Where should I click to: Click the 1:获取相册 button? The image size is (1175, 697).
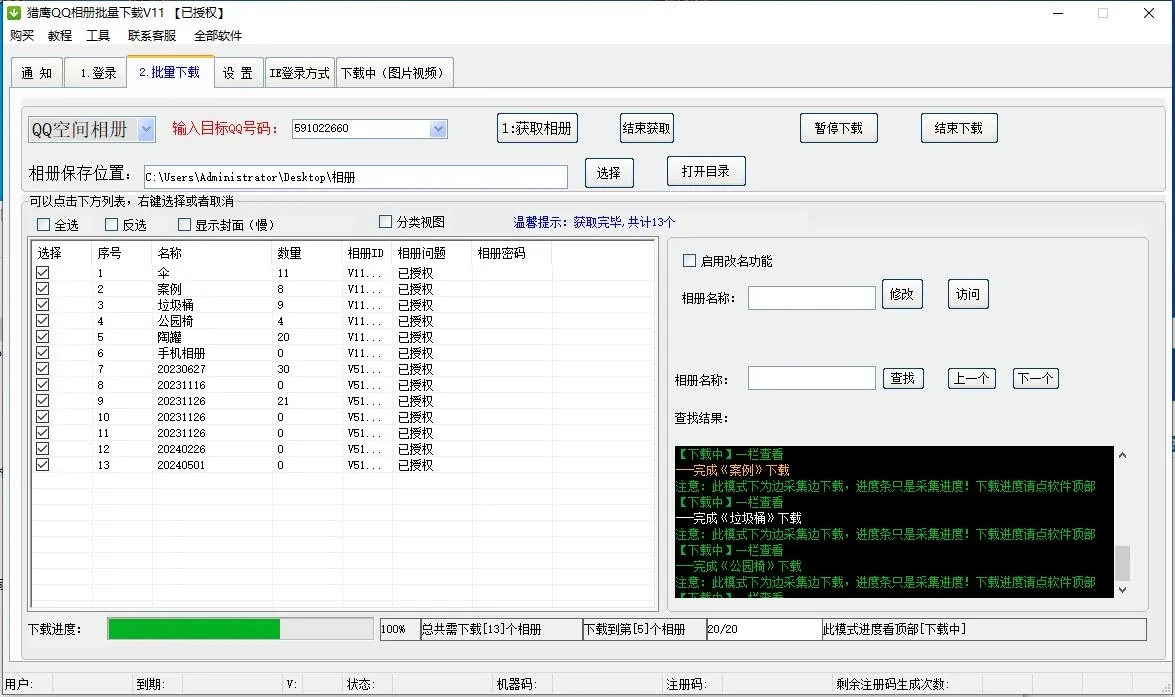tap(537, 128)
